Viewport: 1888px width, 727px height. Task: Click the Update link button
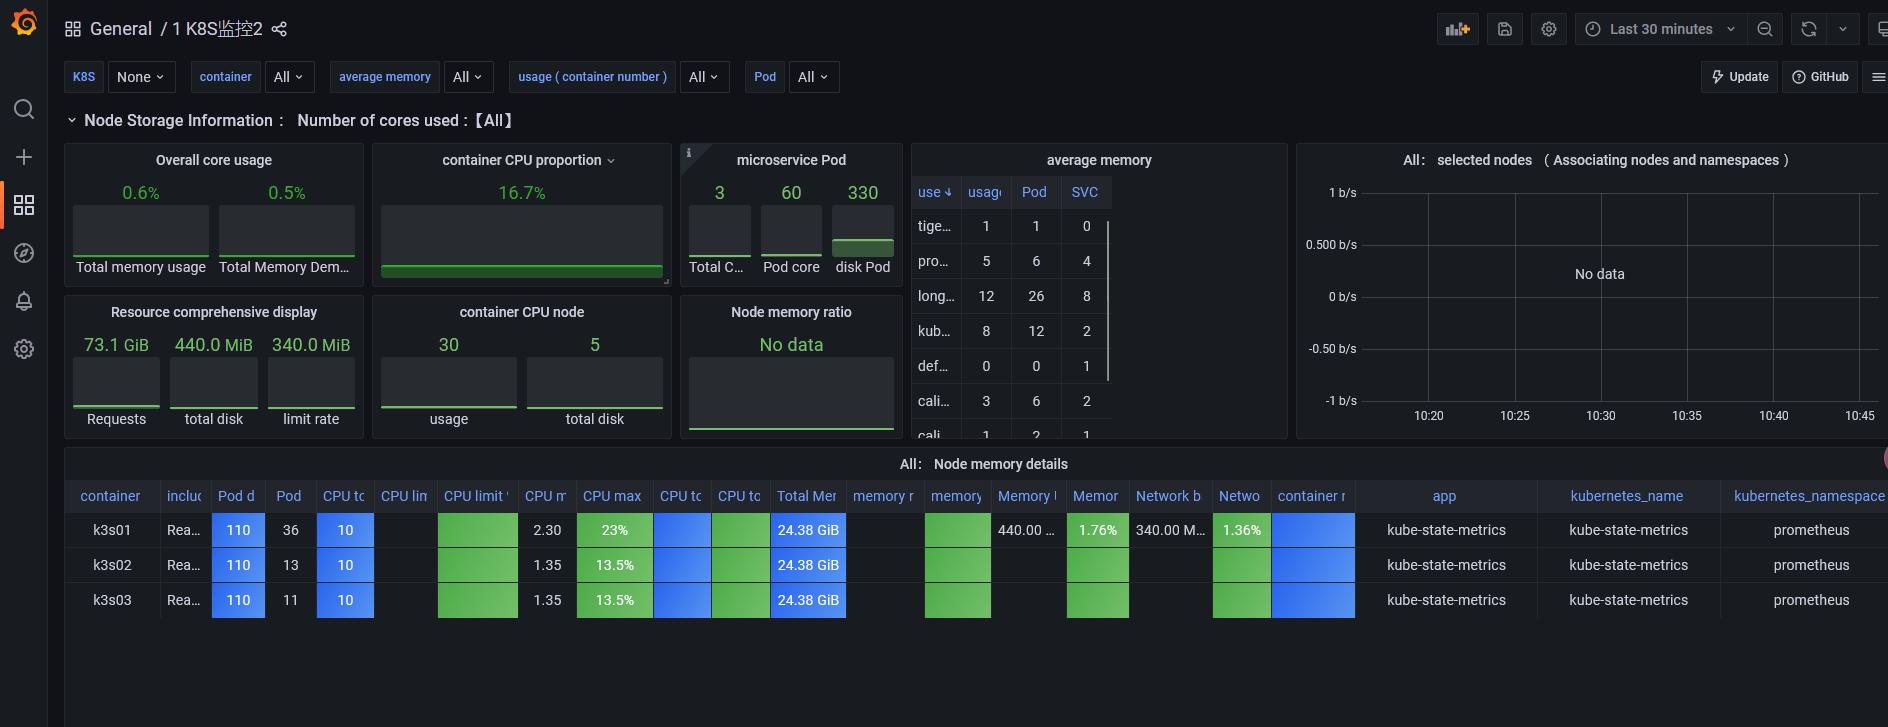click(x=1739, y=77)
